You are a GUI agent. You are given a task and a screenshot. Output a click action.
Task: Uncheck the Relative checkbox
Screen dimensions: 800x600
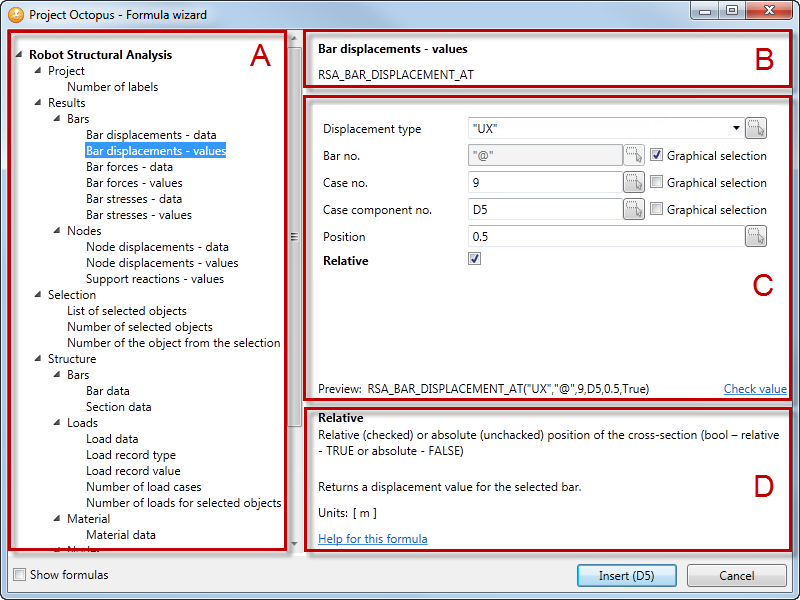(474, 259)
